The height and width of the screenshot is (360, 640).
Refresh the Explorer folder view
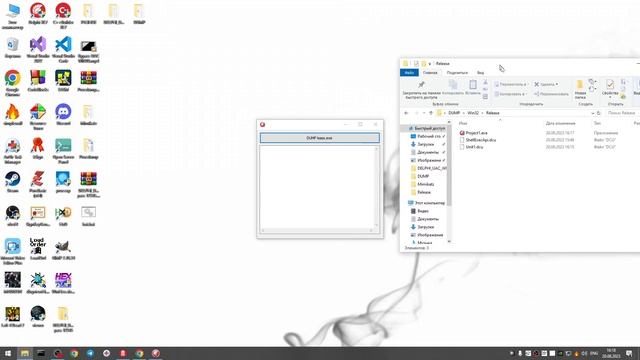point(599,113)
